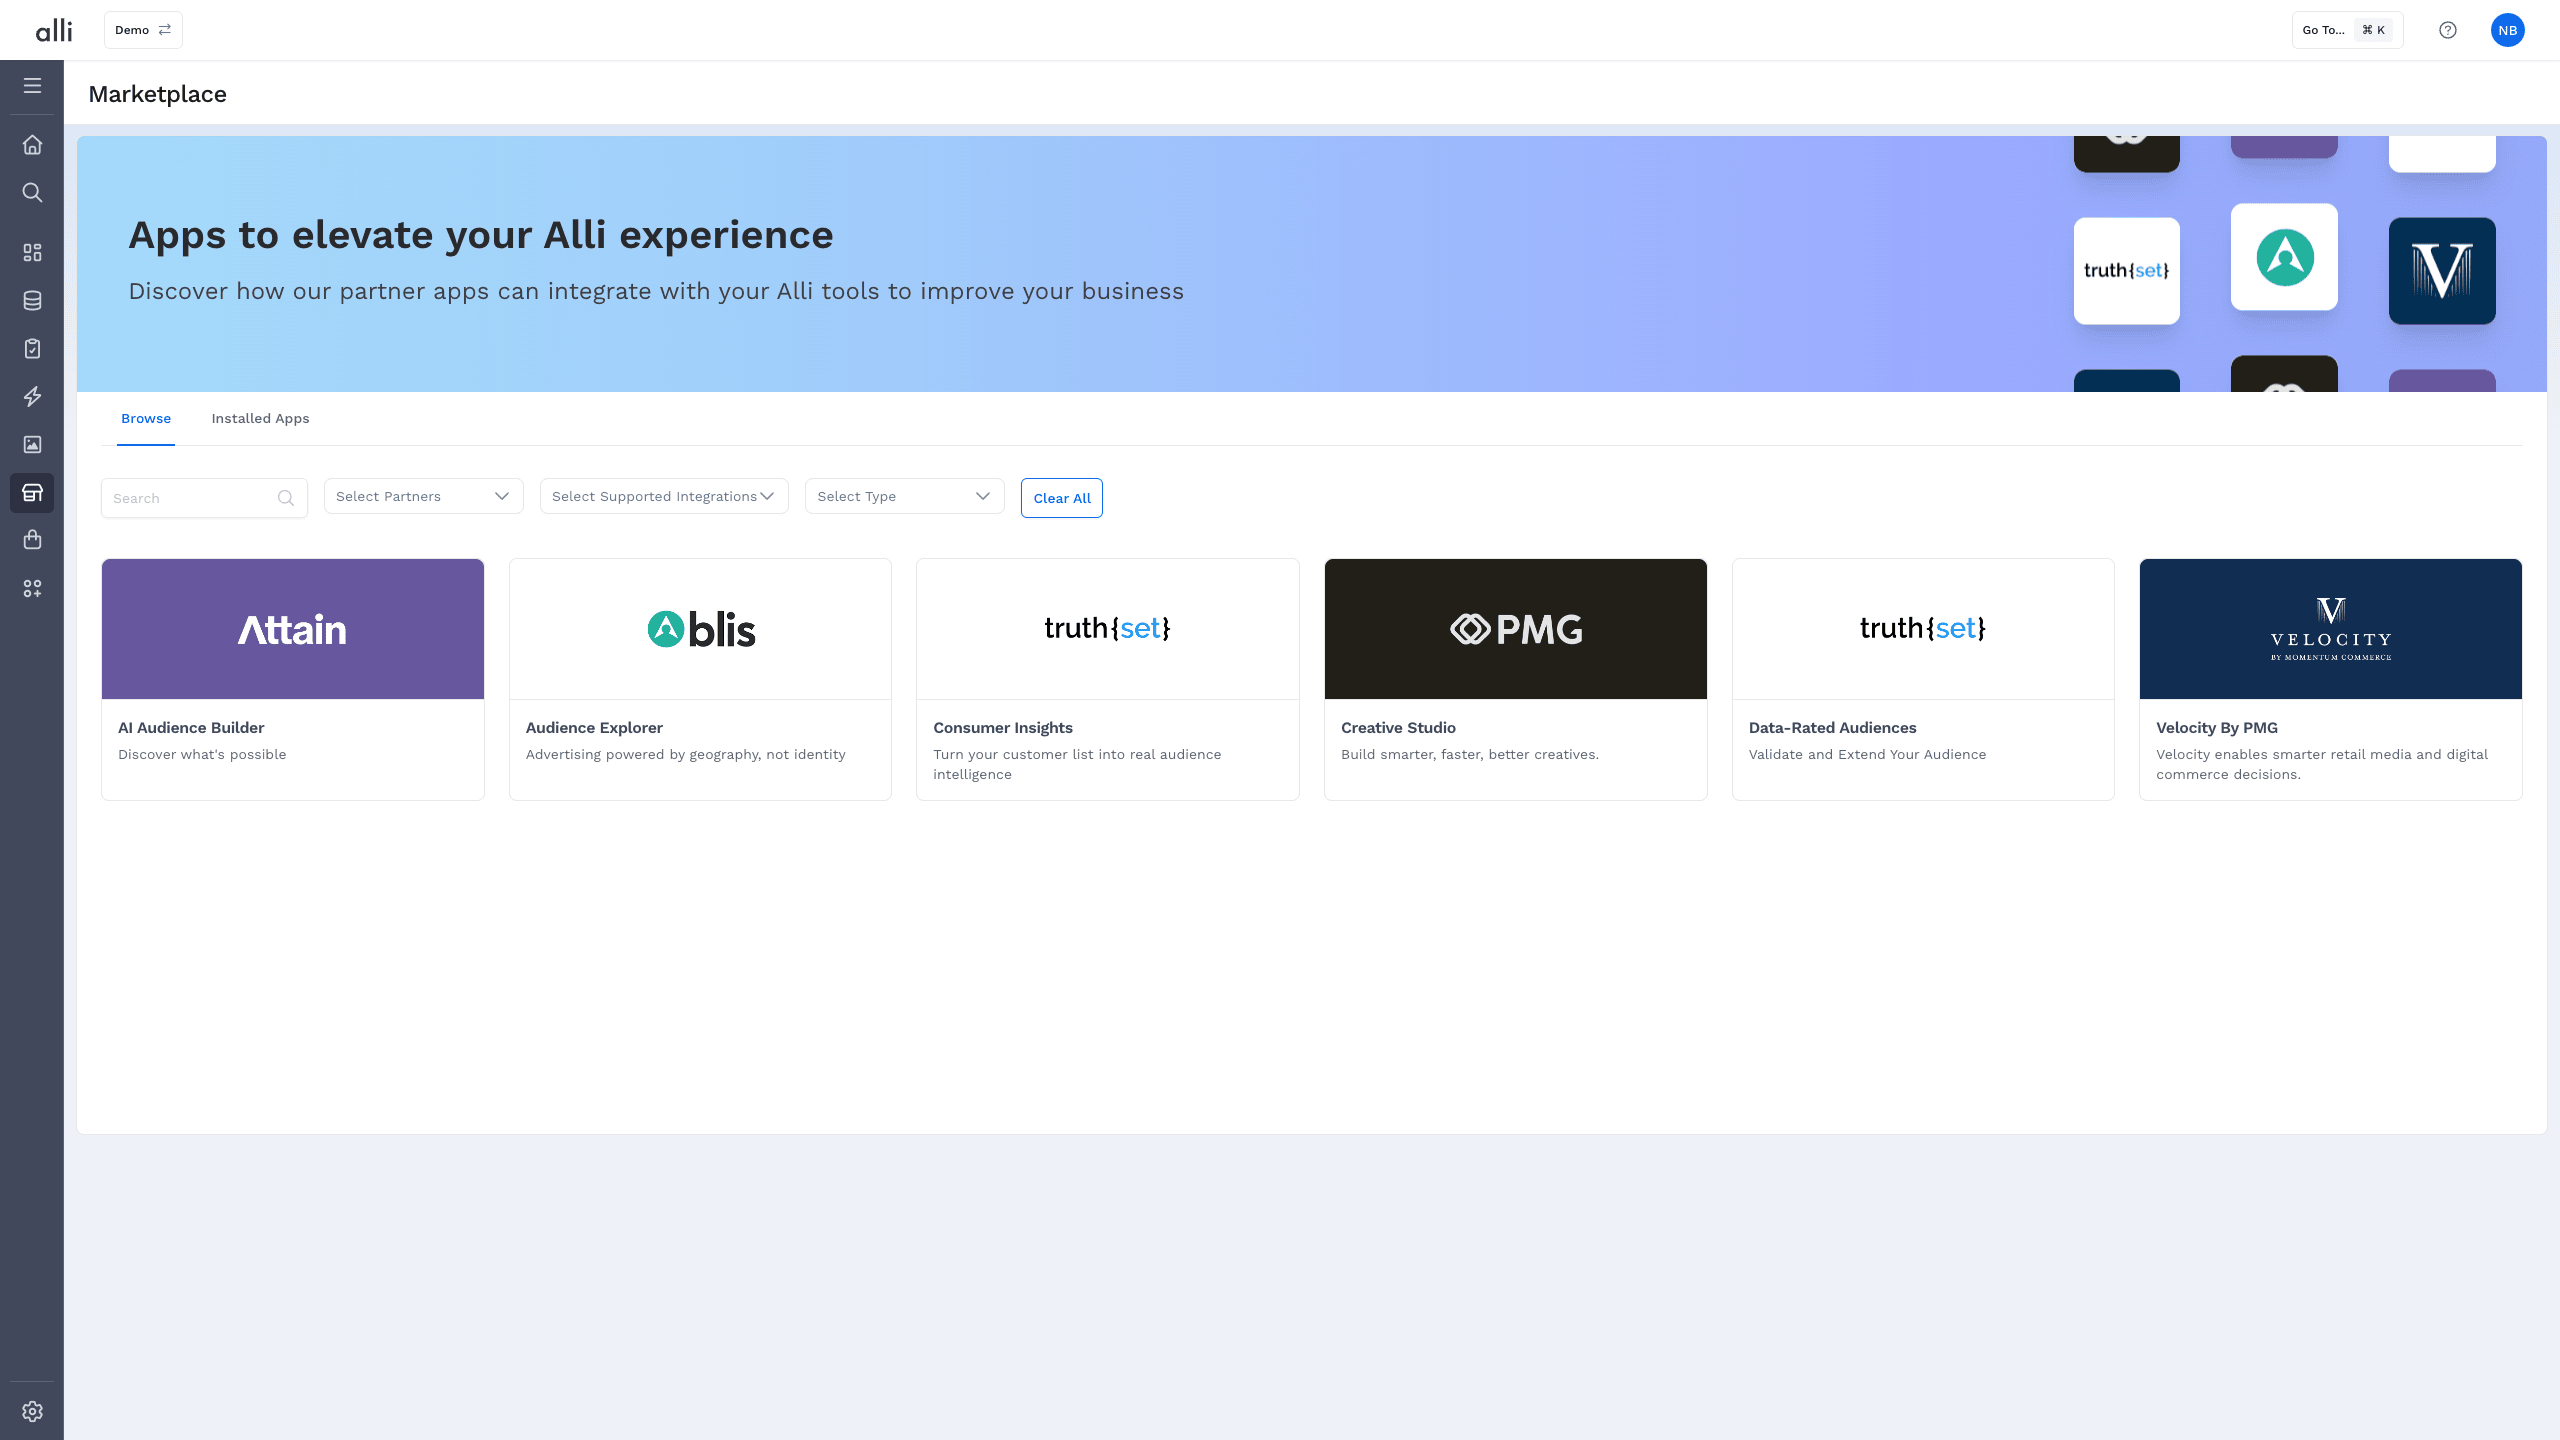The height and width of the screenshot is (1440, 2560).
Task: Open the Attain AI Audience Builder card
Action: [293, 679]
